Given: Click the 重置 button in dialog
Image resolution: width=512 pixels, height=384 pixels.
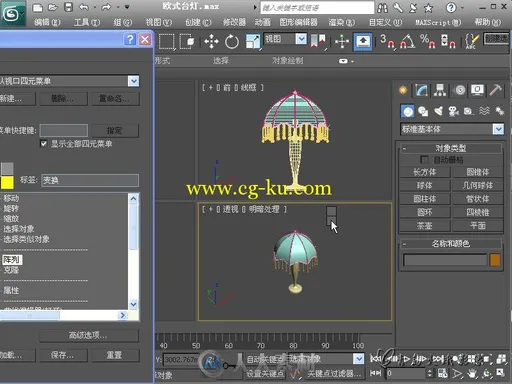Looking at the screenshot, I should point(114,355).
